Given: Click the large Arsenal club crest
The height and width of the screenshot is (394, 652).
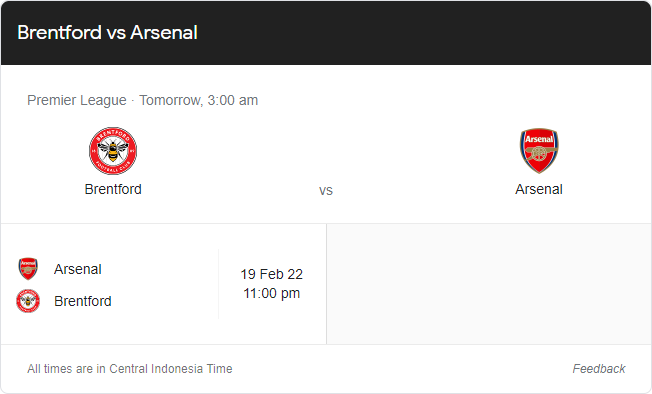Looking at the screenshot, I should coord(539,150).
